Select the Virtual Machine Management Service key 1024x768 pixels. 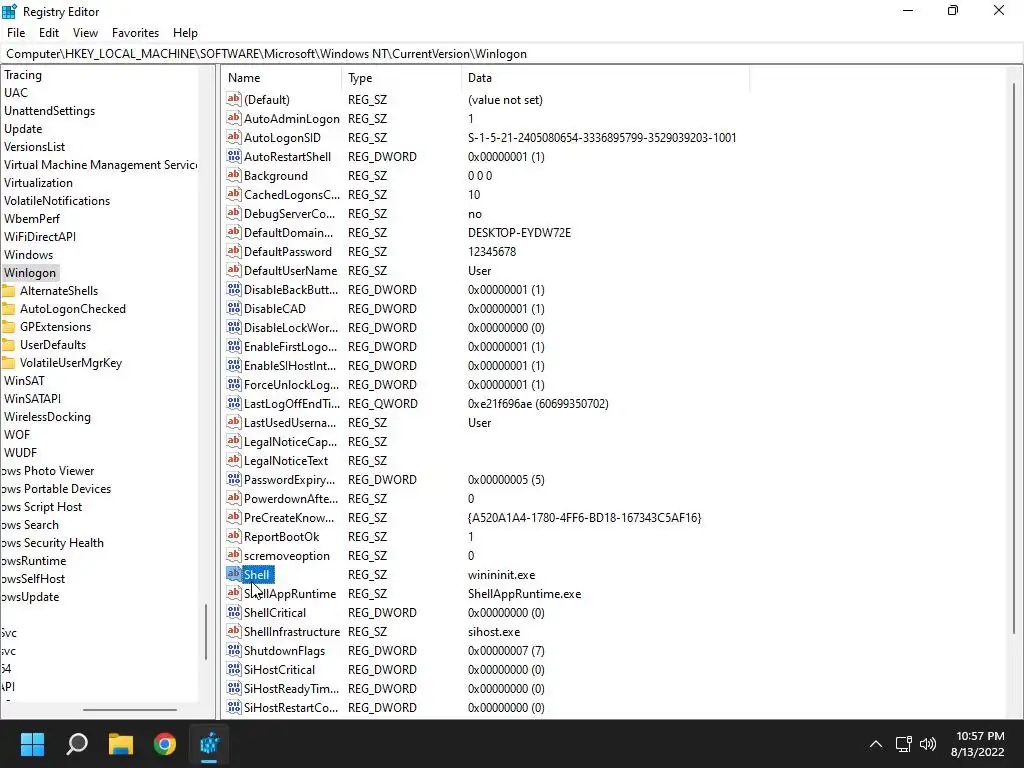click(x=101, y=165)
